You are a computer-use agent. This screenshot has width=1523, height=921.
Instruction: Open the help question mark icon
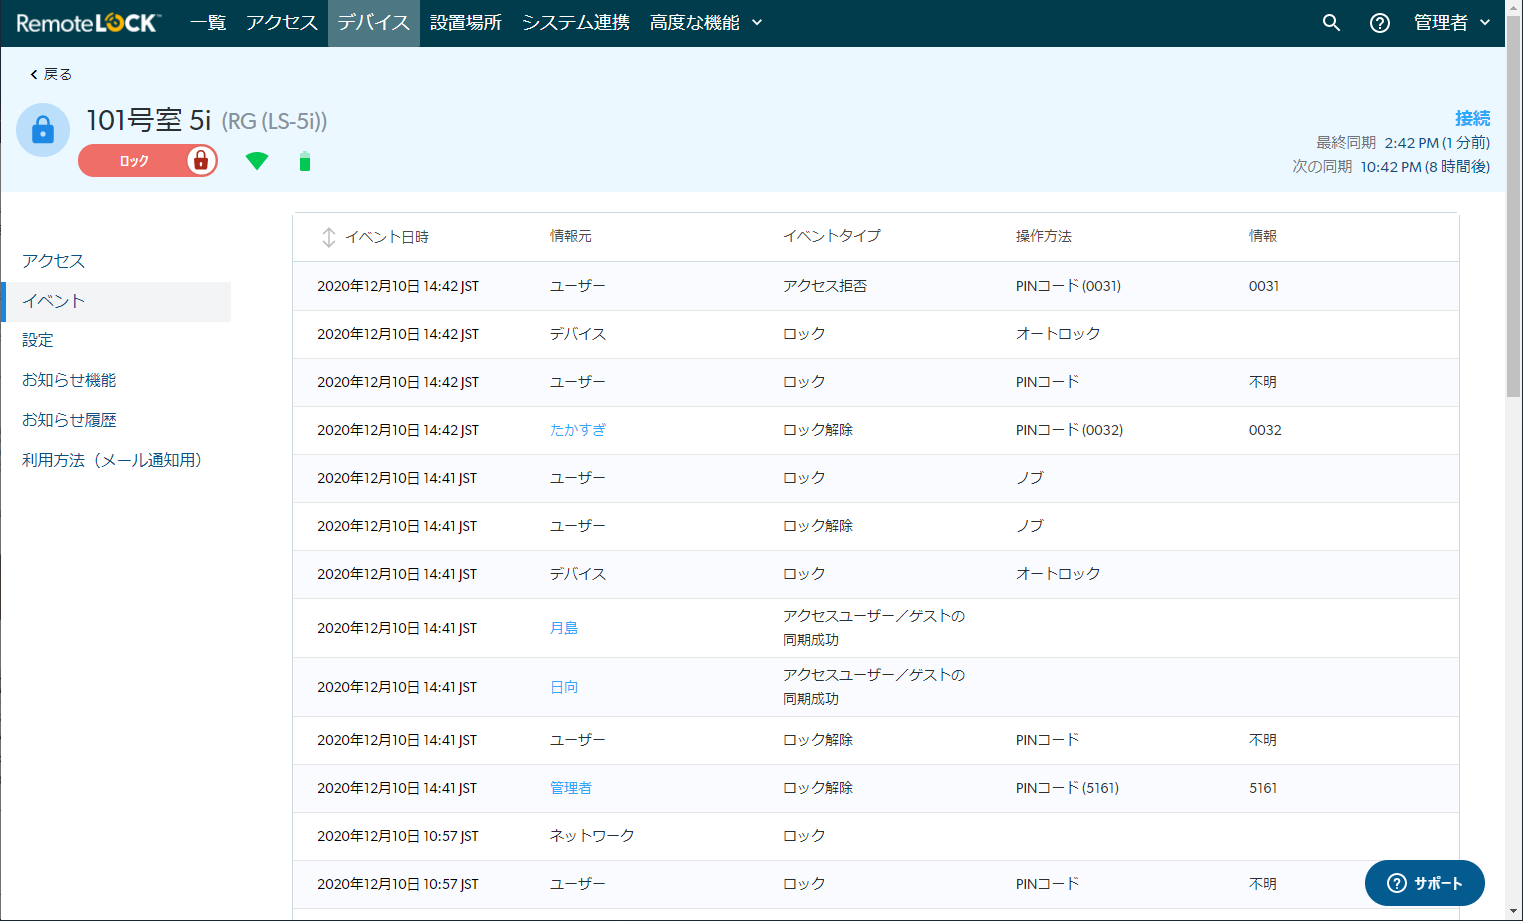tap(1380, 22)
